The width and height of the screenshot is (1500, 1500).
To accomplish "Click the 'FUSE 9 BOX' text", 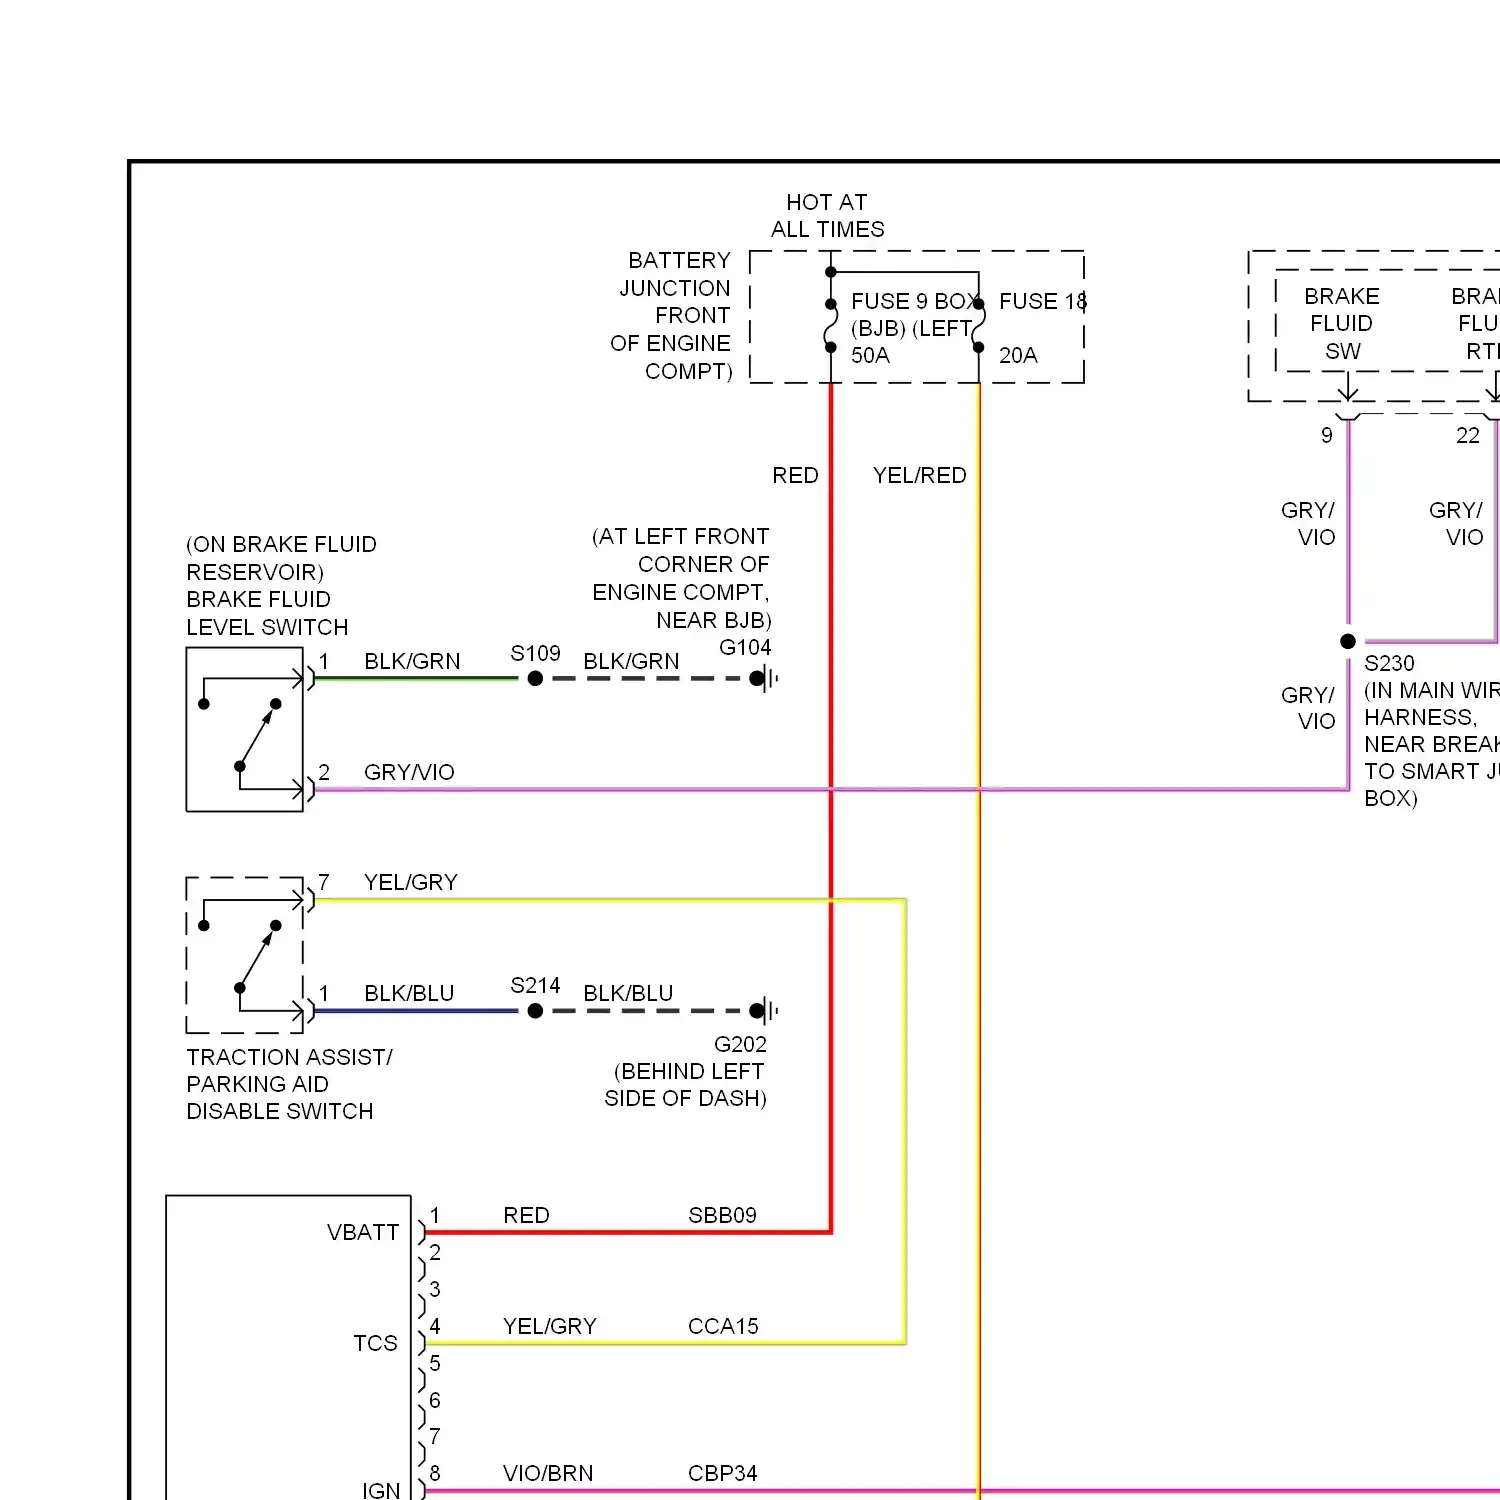I will coord(914,301).
